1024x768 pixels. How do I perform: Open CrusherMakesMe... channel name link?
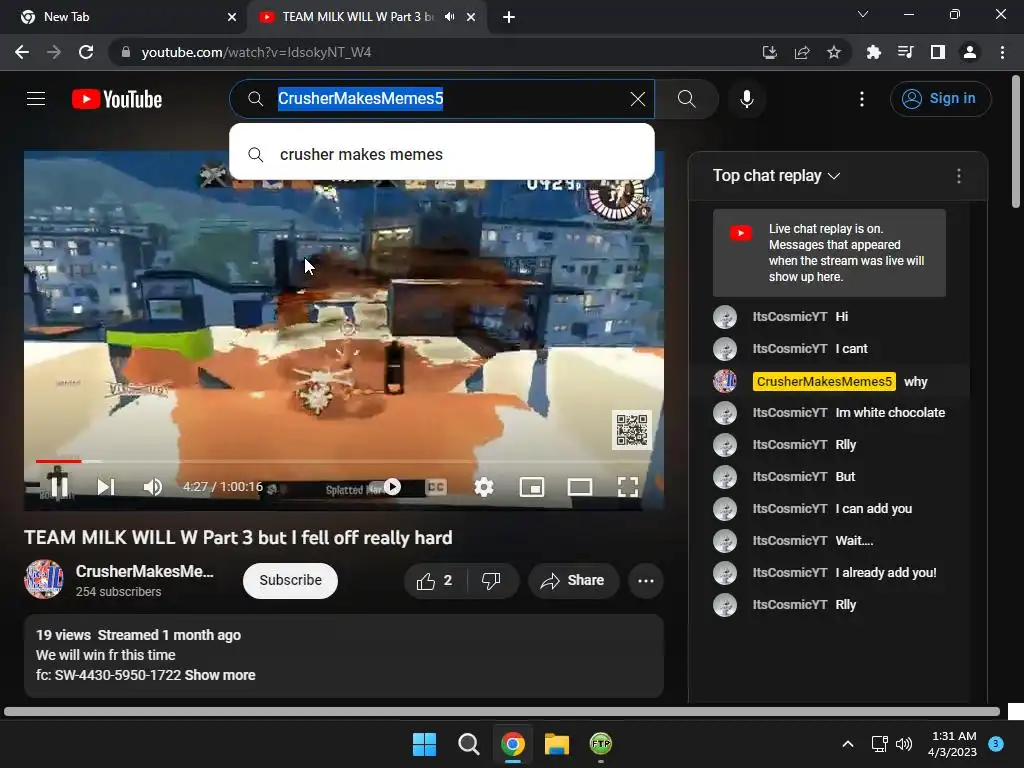coord(144,571)
